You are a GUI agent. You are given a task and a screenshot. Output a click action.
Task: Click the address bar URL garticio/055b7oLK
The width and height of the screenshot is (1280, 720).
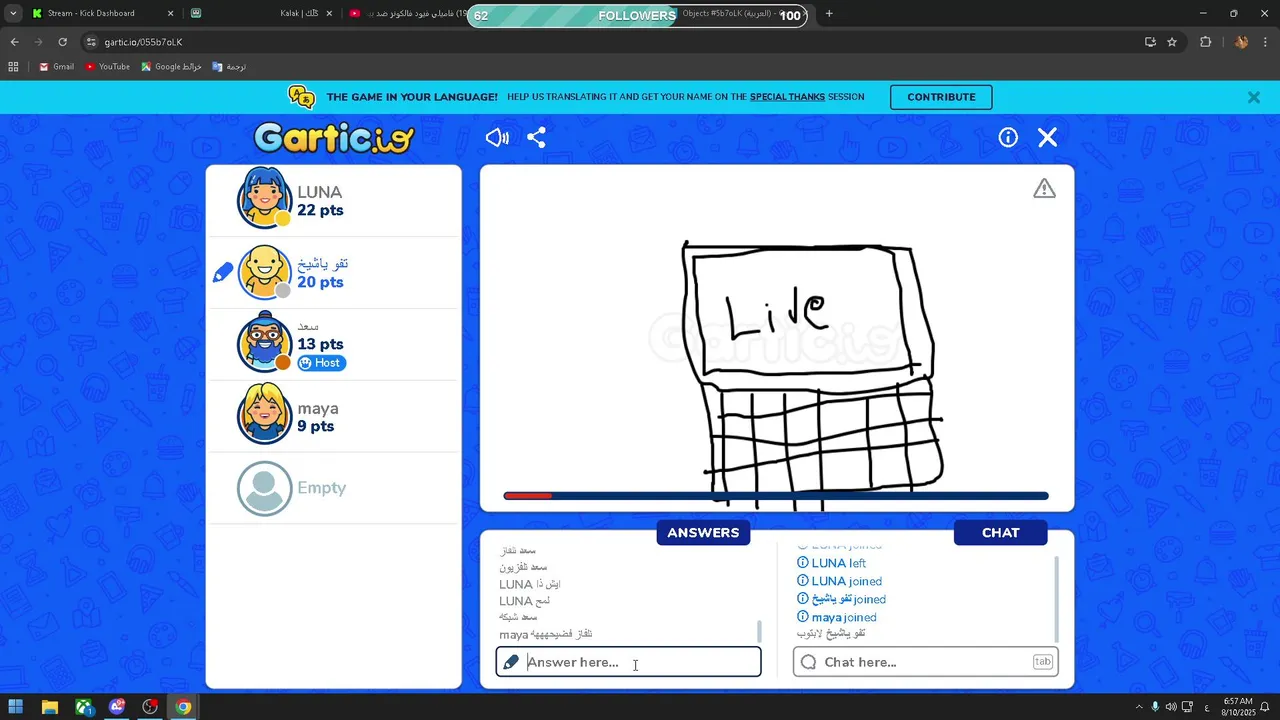(x=142, y=42)
